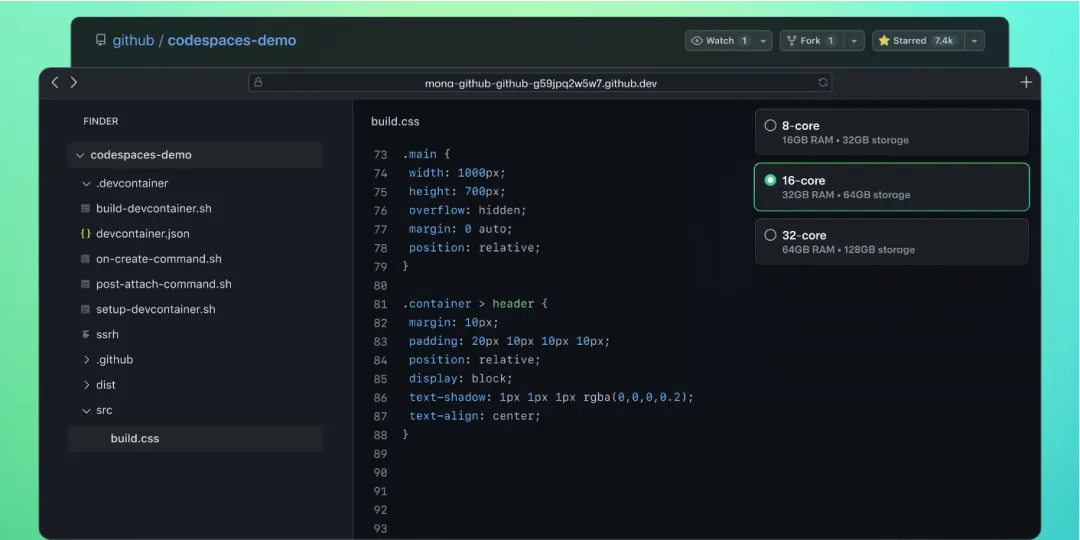Collapse the codespaces-demo root folder

pos(79,155)
